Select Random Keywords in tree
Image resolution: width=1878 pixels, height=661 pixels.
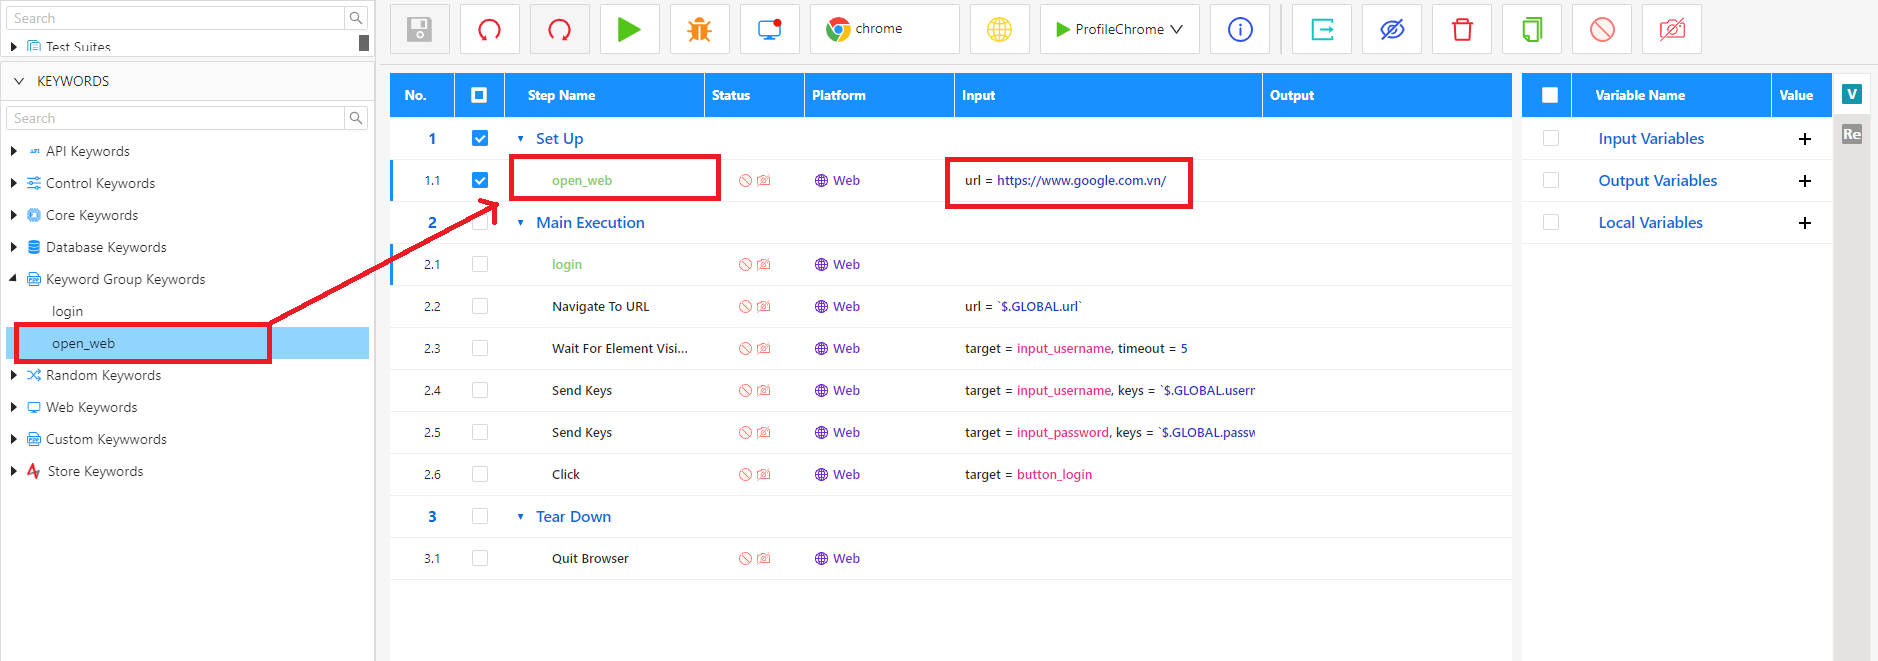(103, 375)
